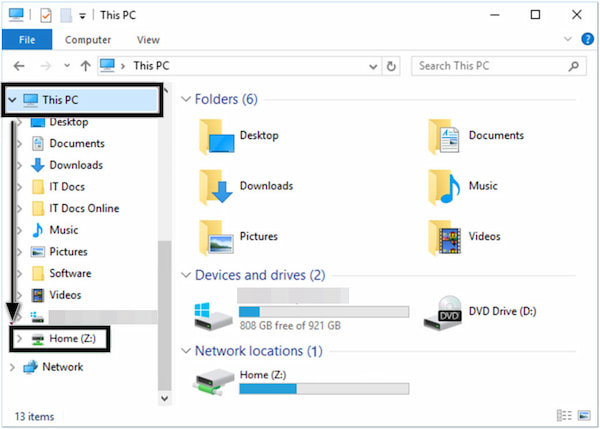Select the Windows local disk drive icon
The image size is (600, 429).
(x=213, y=317)
